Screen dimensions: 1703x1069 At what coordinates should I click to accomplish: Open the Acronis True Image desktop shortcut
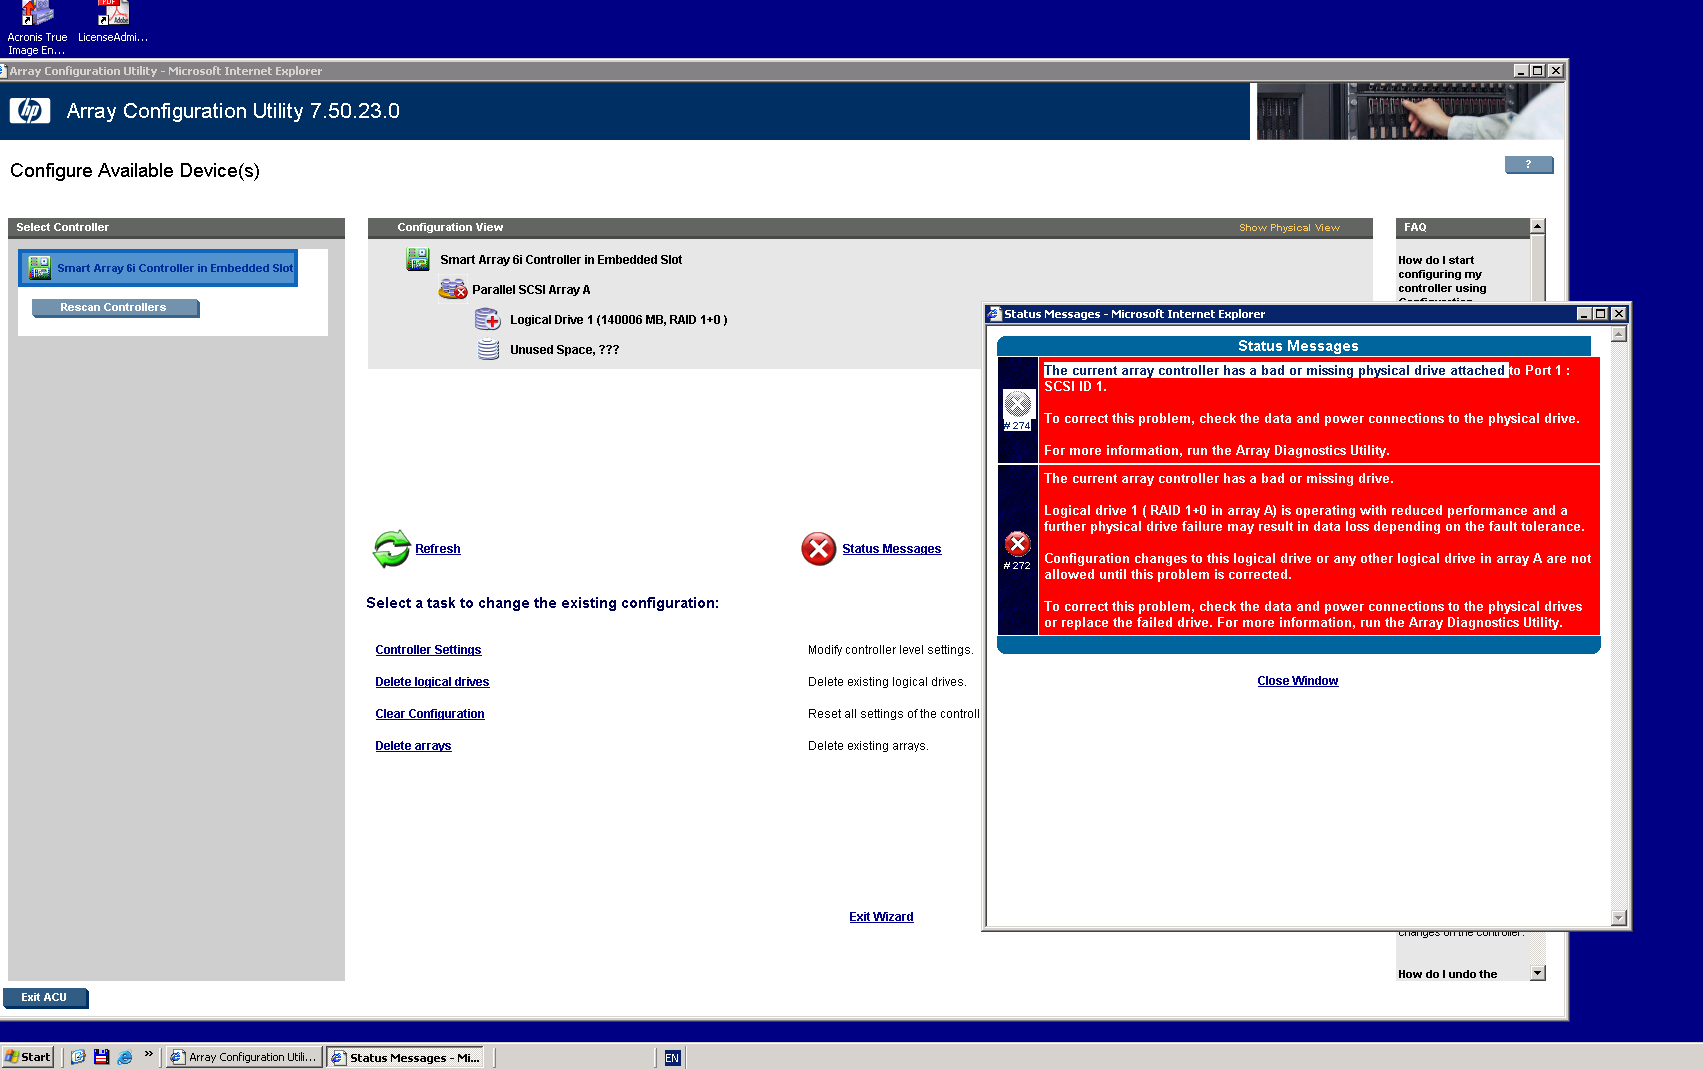point(37,28)
